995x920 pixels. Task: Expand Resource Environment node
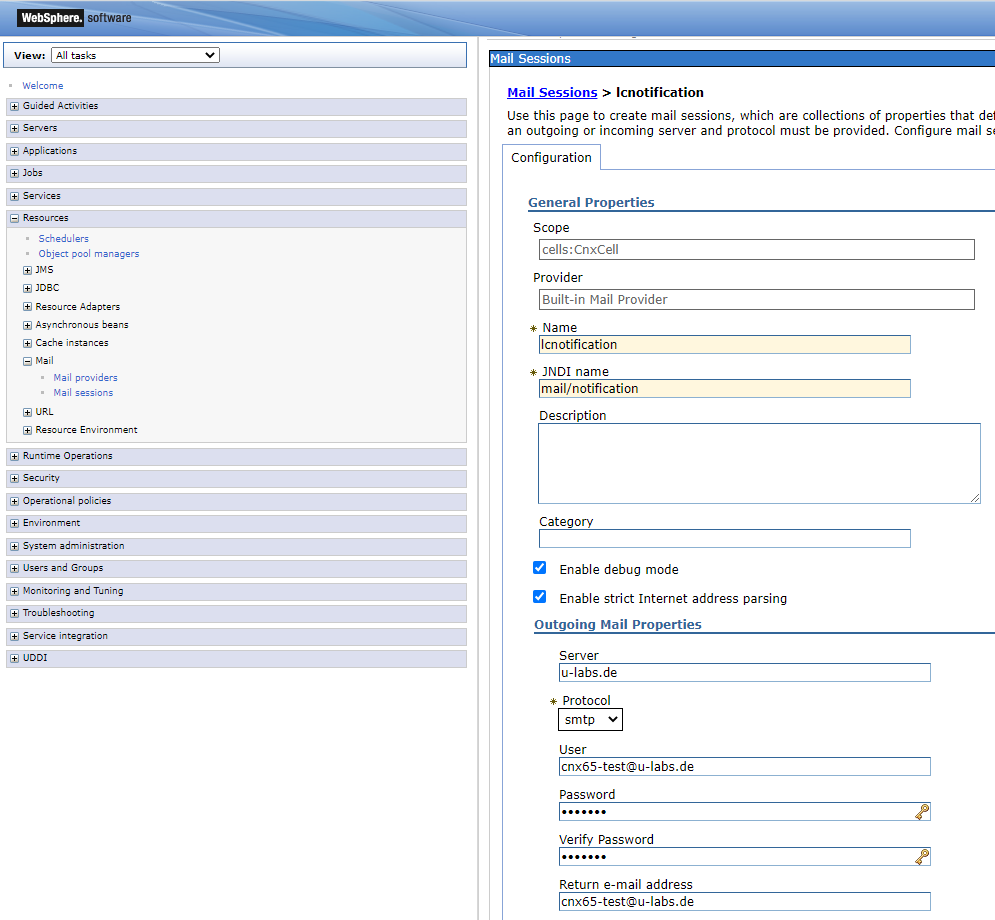coord(27,430)
